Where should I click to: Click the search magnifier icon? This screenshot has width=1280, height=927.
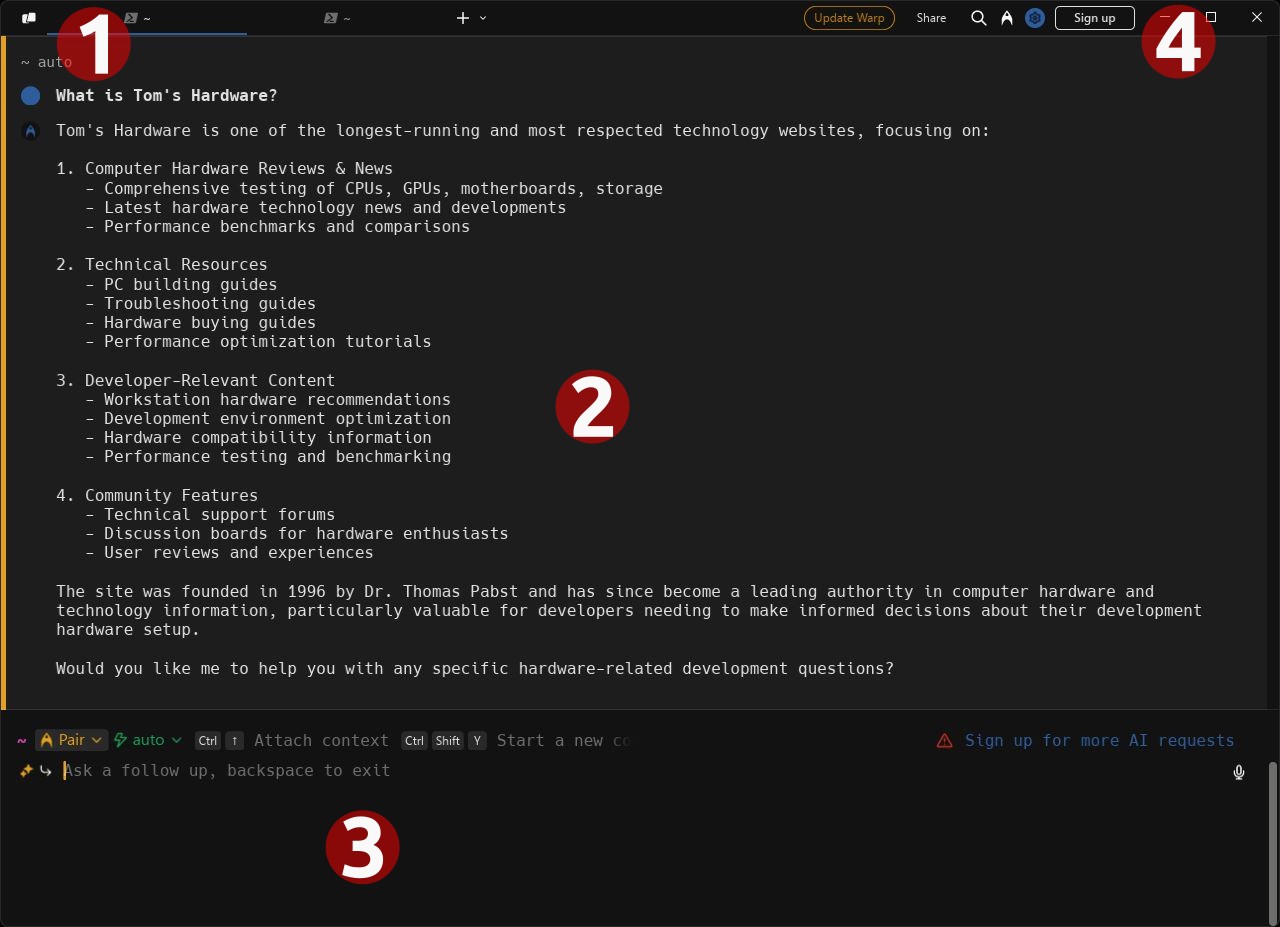pos(979,18)
